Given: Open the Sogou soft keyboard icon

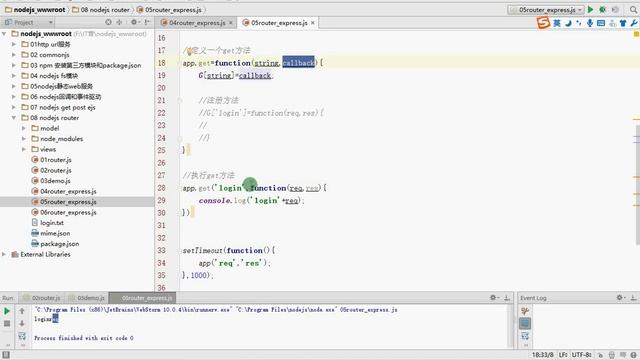Looking at the screenshot, I should point(601,23).
